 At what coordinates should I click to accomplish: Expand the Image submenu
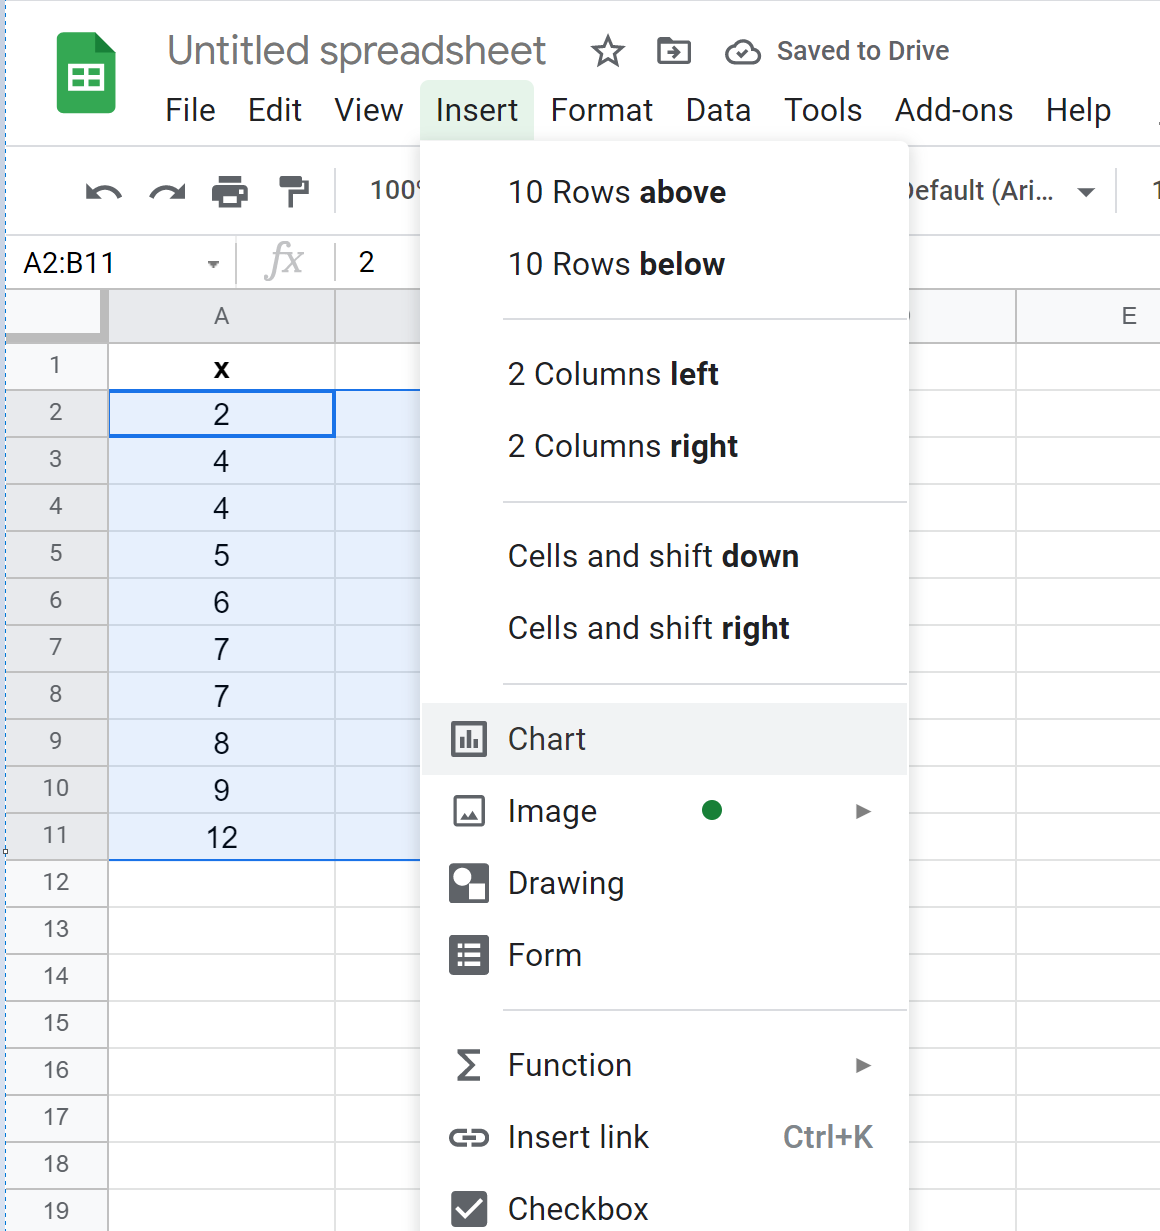862,811
